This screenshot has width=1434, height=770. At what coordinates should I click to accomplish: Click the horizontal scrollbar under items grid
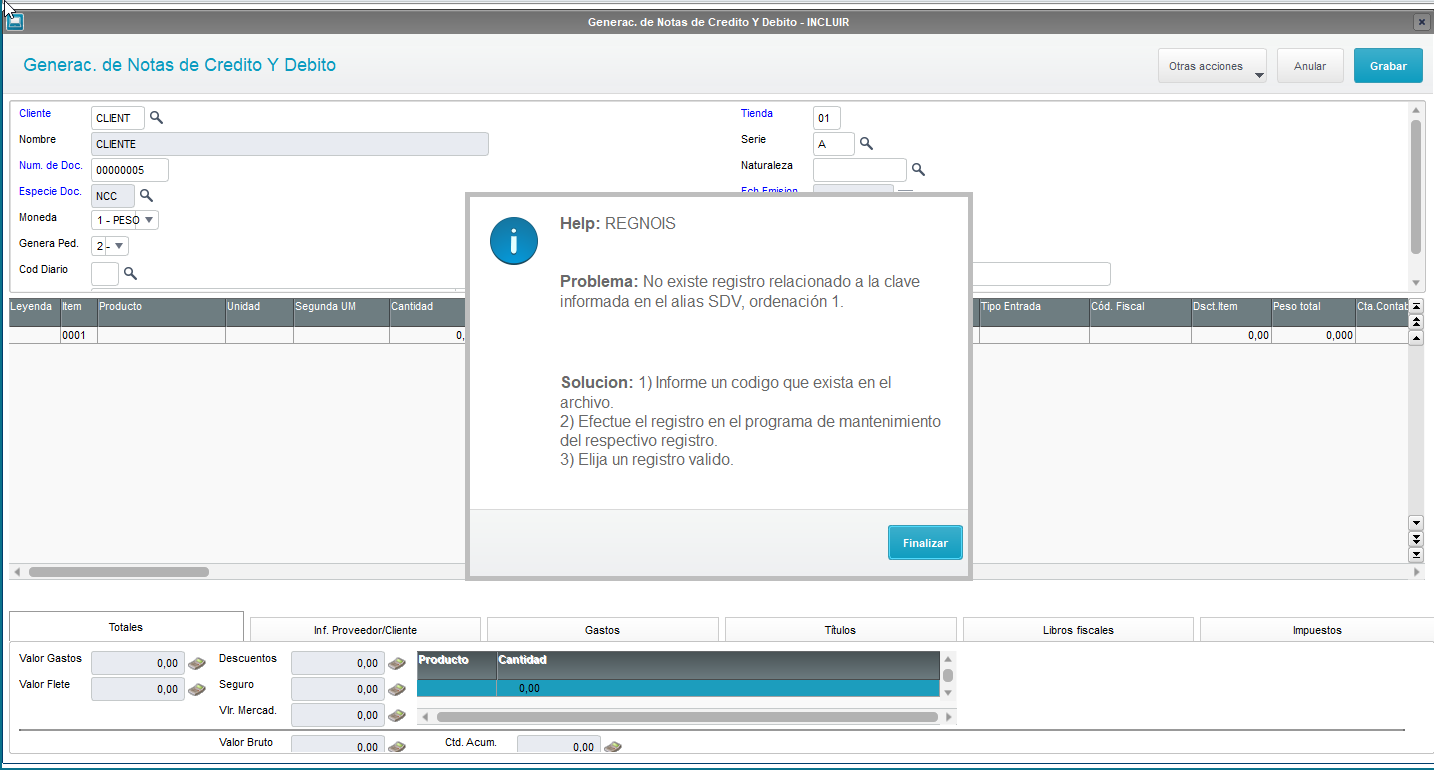coord(118,572)
